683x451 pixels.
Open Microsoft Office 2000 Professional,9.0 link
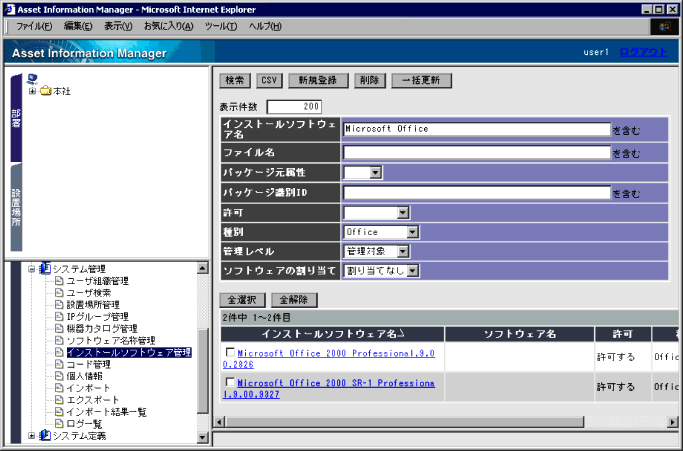(x=329, y=359)
